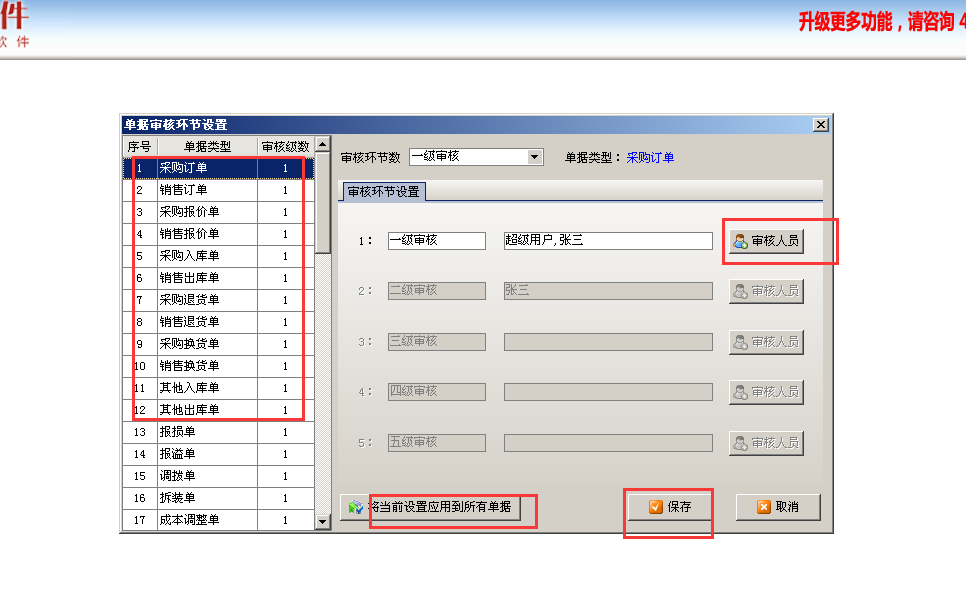Select the 销售订单 row
The width and height of the screenshot is (966, 591).
219,190
